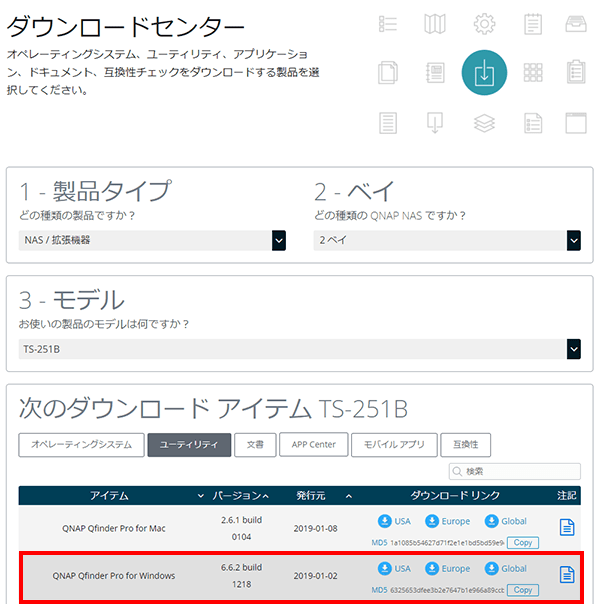The image size is (600, 604).
Task: Click the 検索 search field
Action: point(515,471)
